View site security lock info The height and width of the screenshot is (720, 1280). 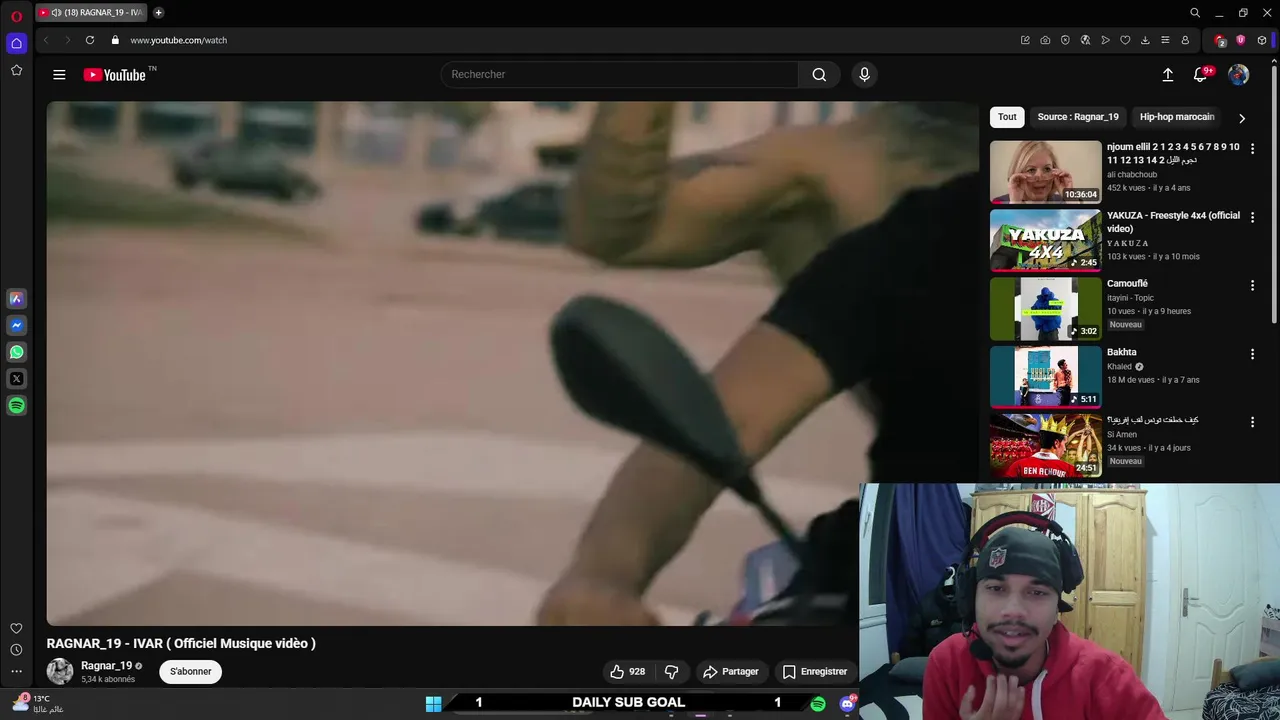tap(115, 40)
